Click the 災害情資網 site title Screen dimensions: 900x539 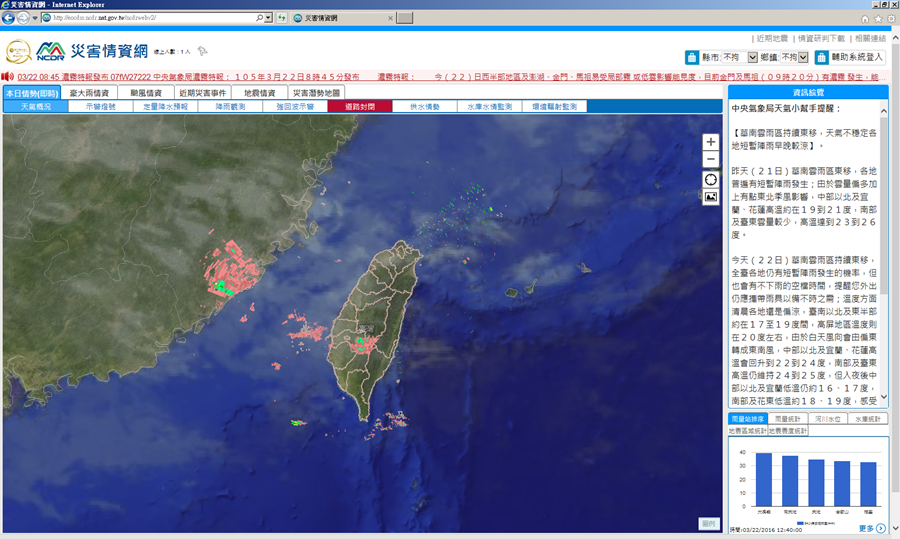point(109,51)
